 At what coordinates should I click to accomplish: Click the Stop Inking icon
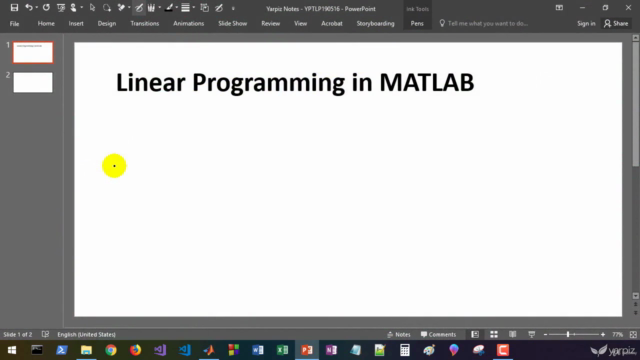219,8
